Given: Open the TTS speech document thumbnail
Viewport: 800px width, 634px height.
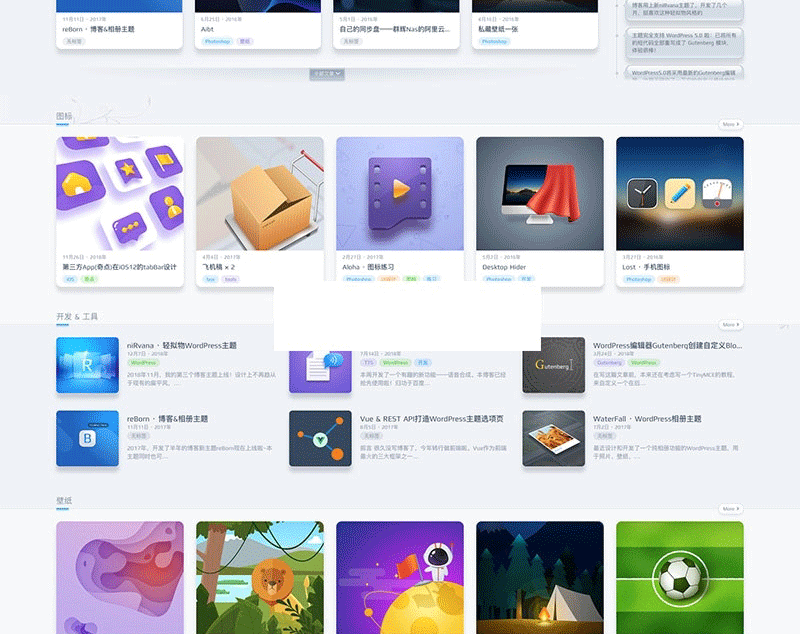Looking at the screenshot, I should click(x=320, y=371).
